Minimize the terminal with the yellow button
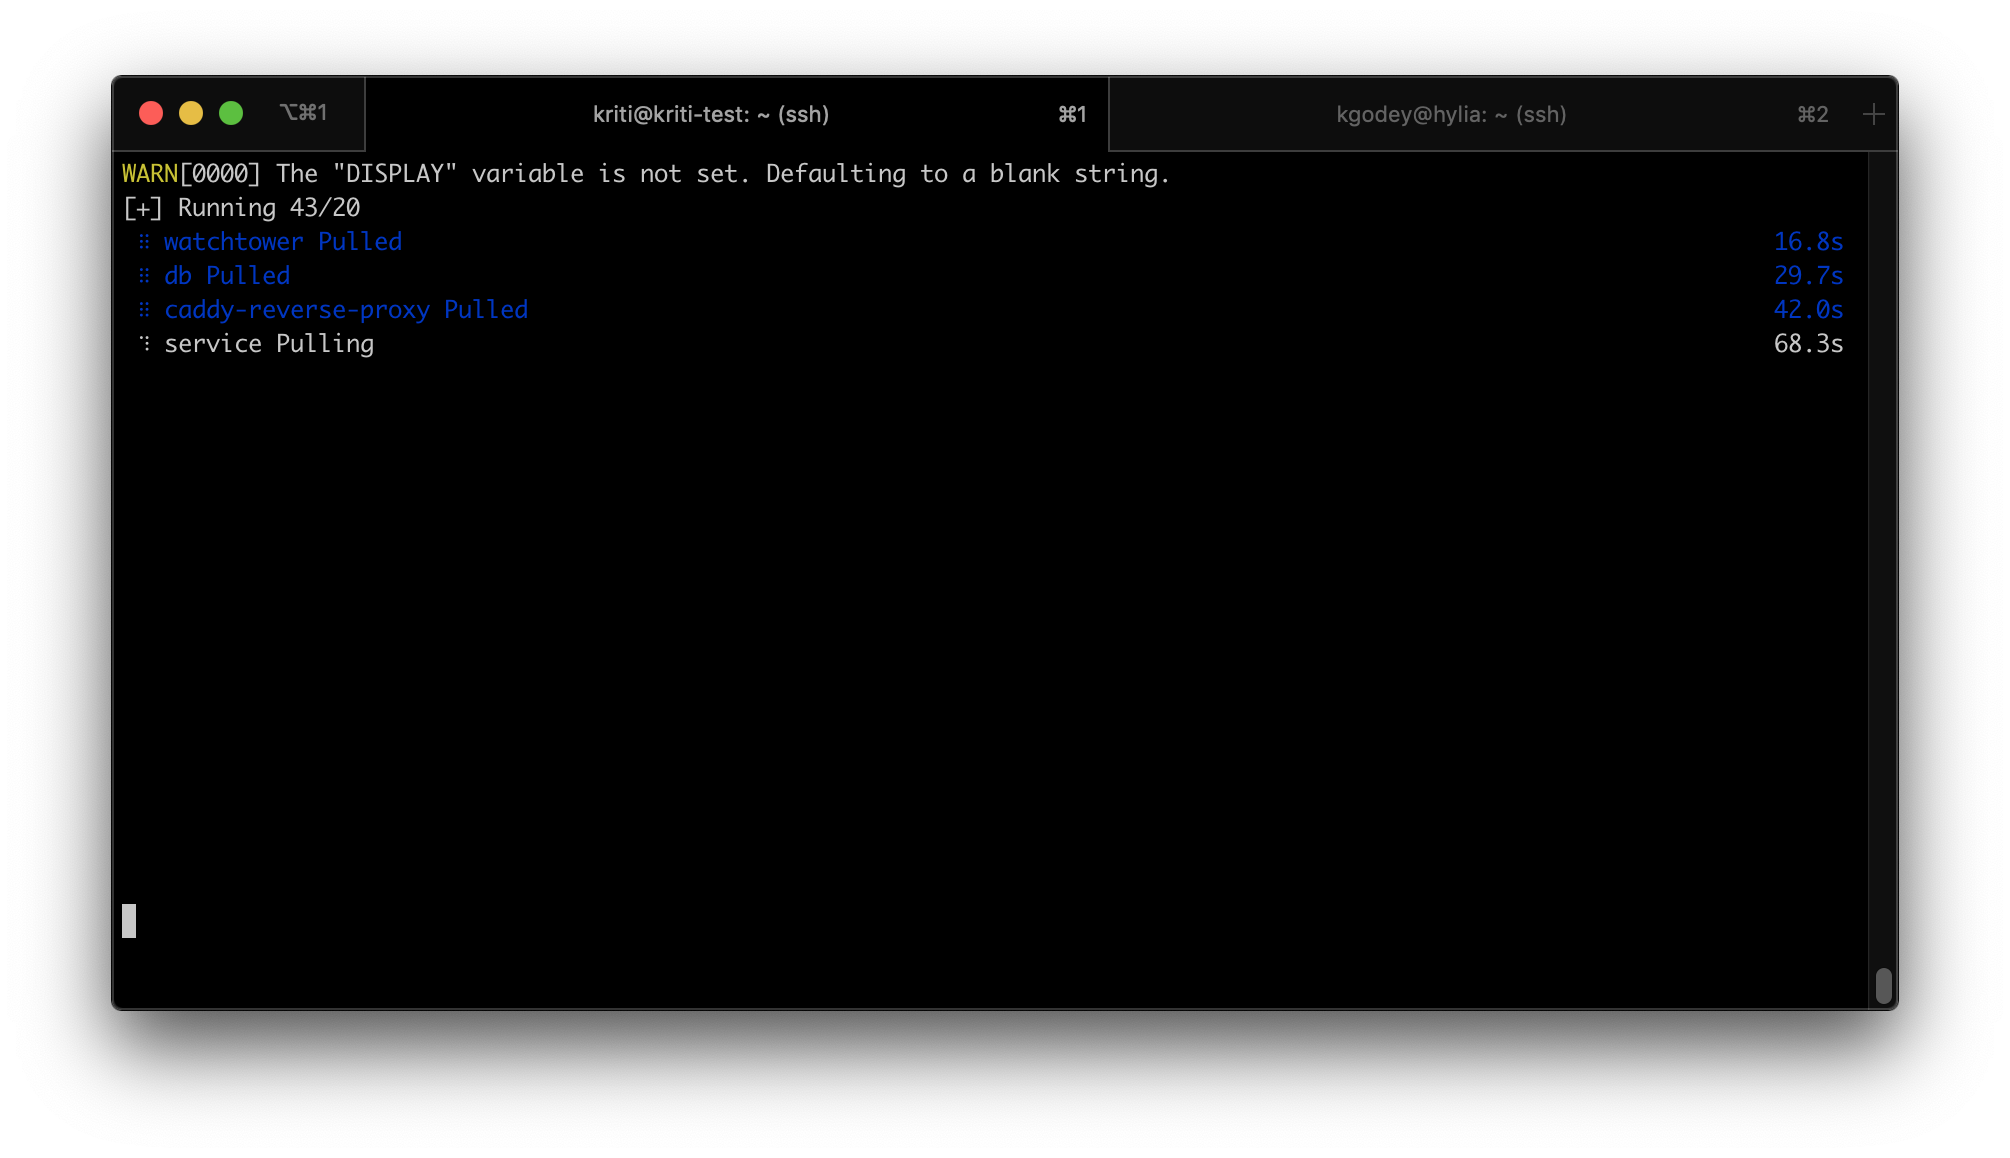 coord(191,113)
